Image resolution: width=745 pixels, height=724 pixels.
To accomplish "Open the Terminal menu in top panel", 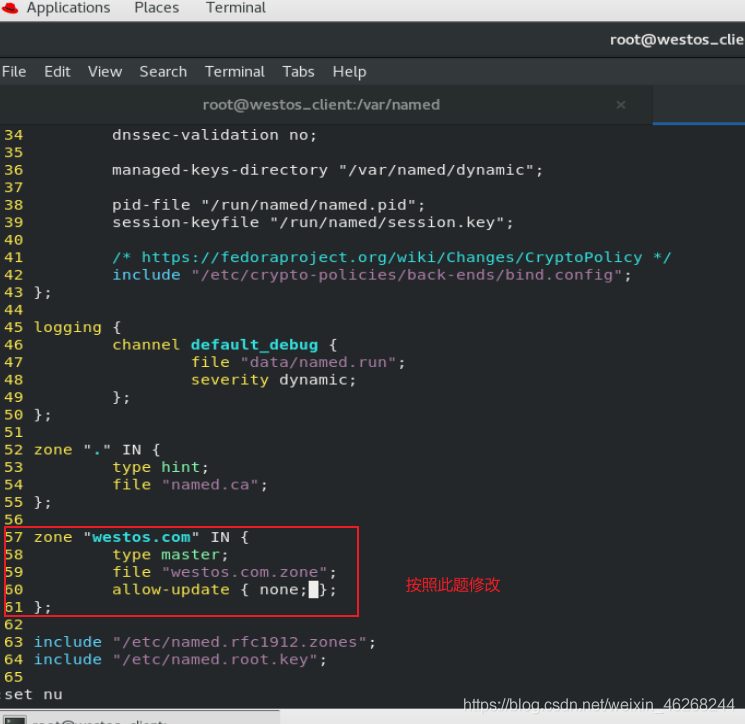I will pyautogui.click(x=236, y=8).
